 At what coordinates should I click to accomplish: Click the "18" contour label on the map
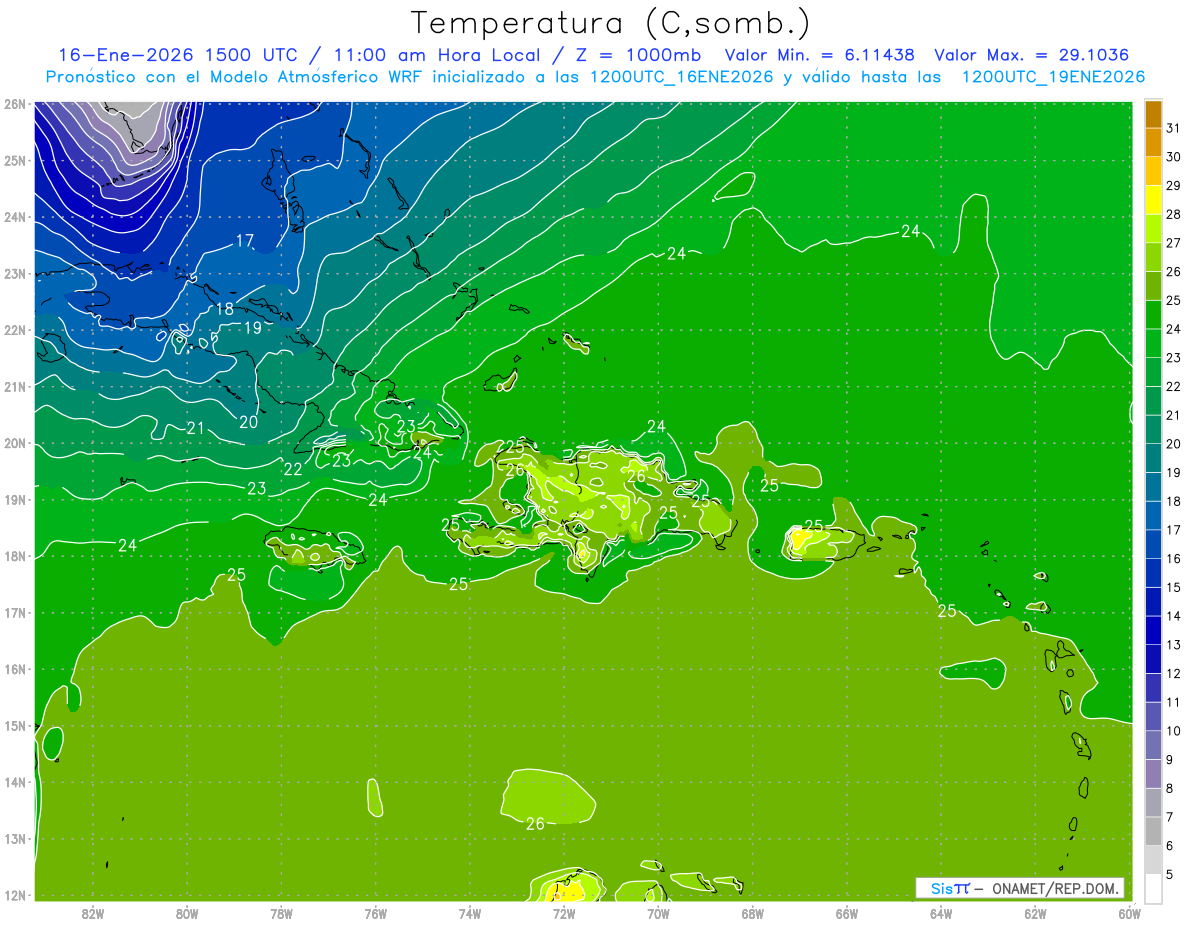click(x=225, y=309)
